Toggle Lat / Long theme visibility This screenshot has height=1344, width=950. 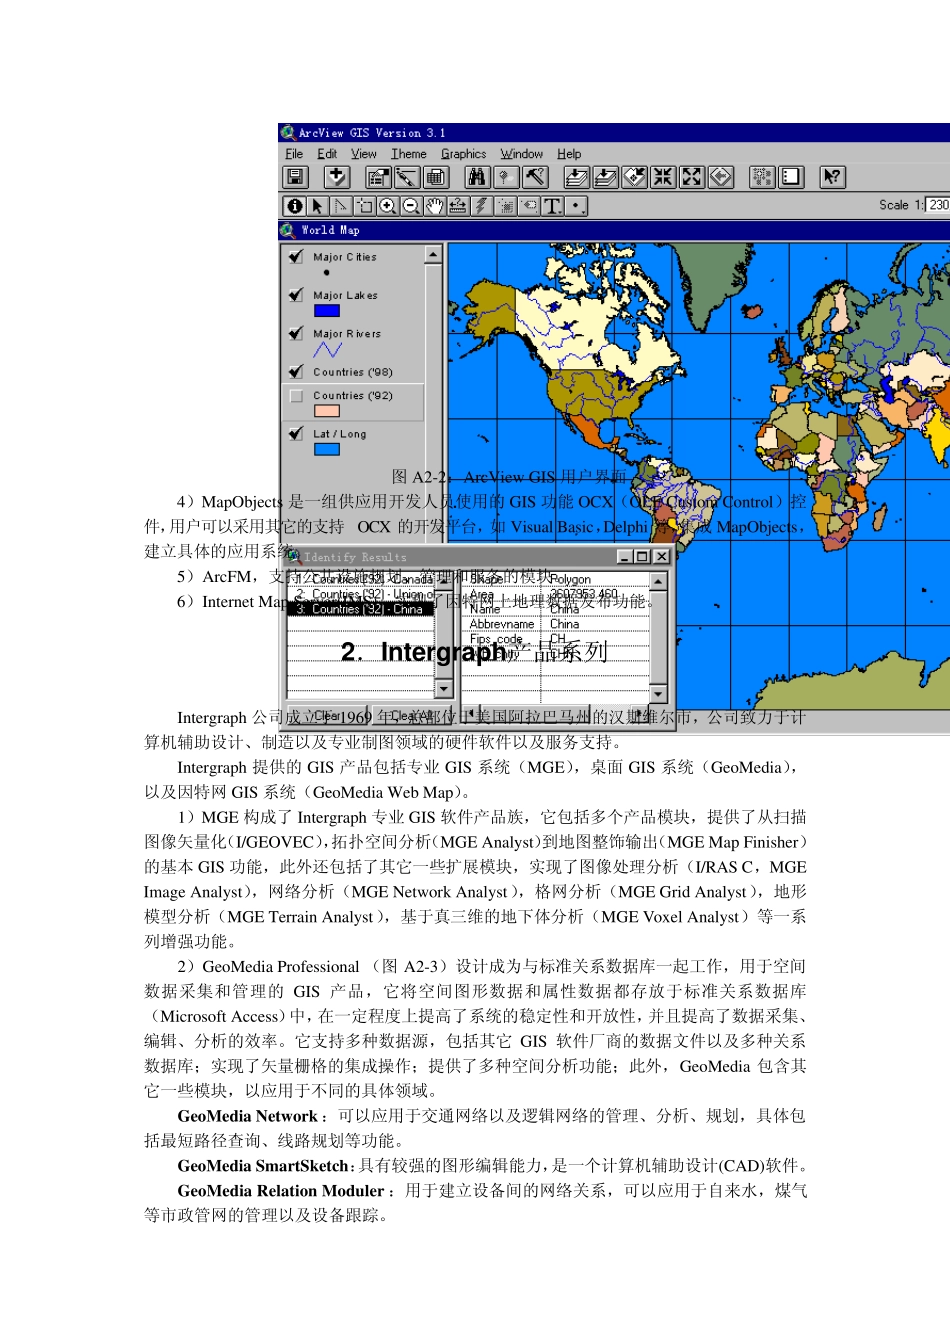click(296, 434)
